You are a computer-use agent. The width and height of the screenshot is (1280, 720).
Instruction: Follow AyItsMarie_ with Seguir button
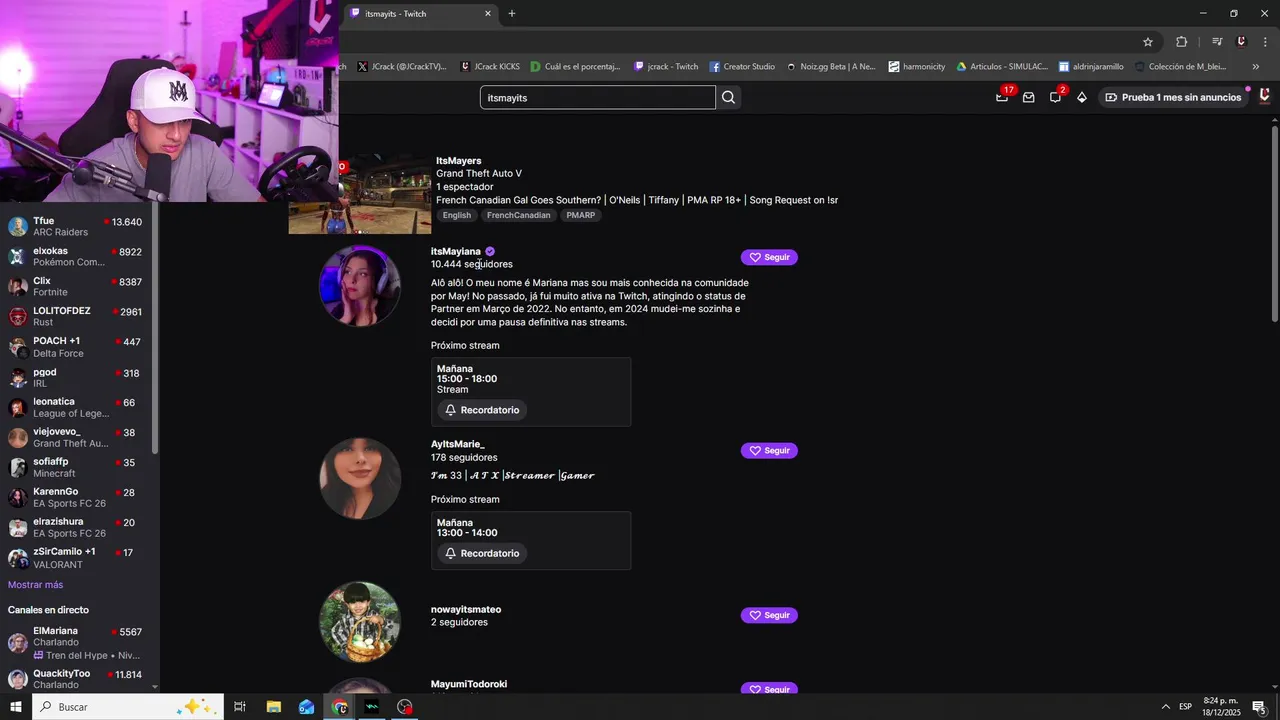pyautogui.click(x=769, y=451)
